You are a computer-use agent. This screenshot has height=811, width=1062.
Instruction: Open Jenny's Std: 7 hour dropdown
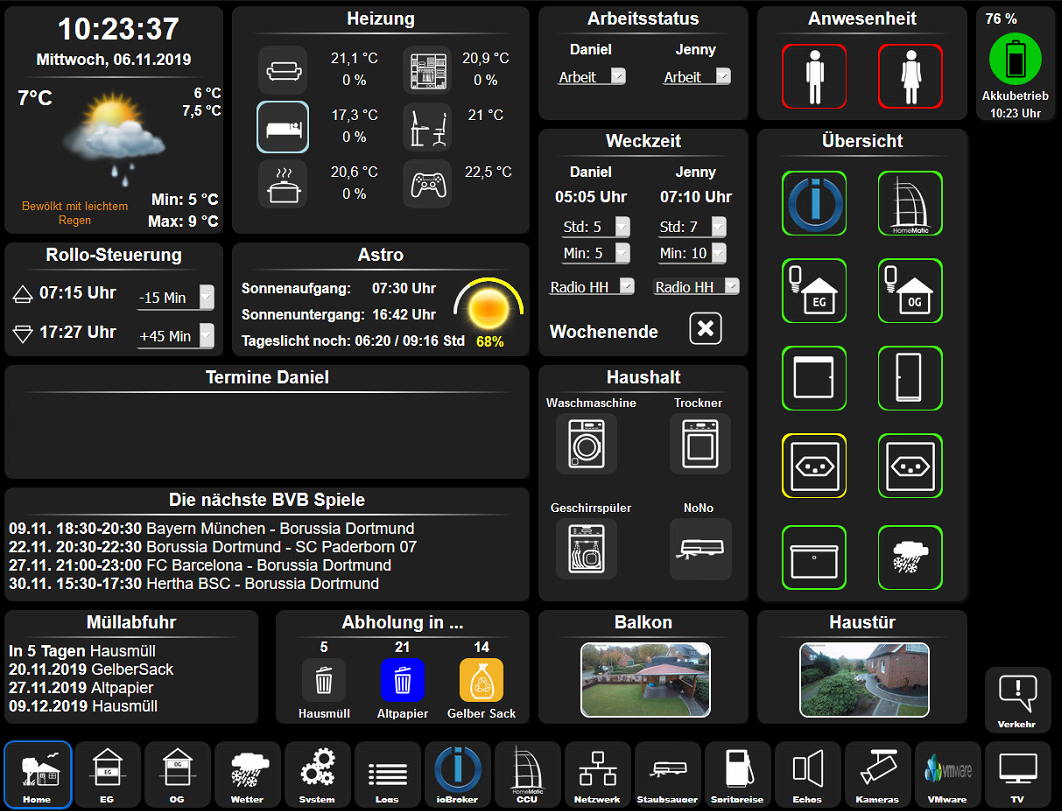[x=692, y=226]
